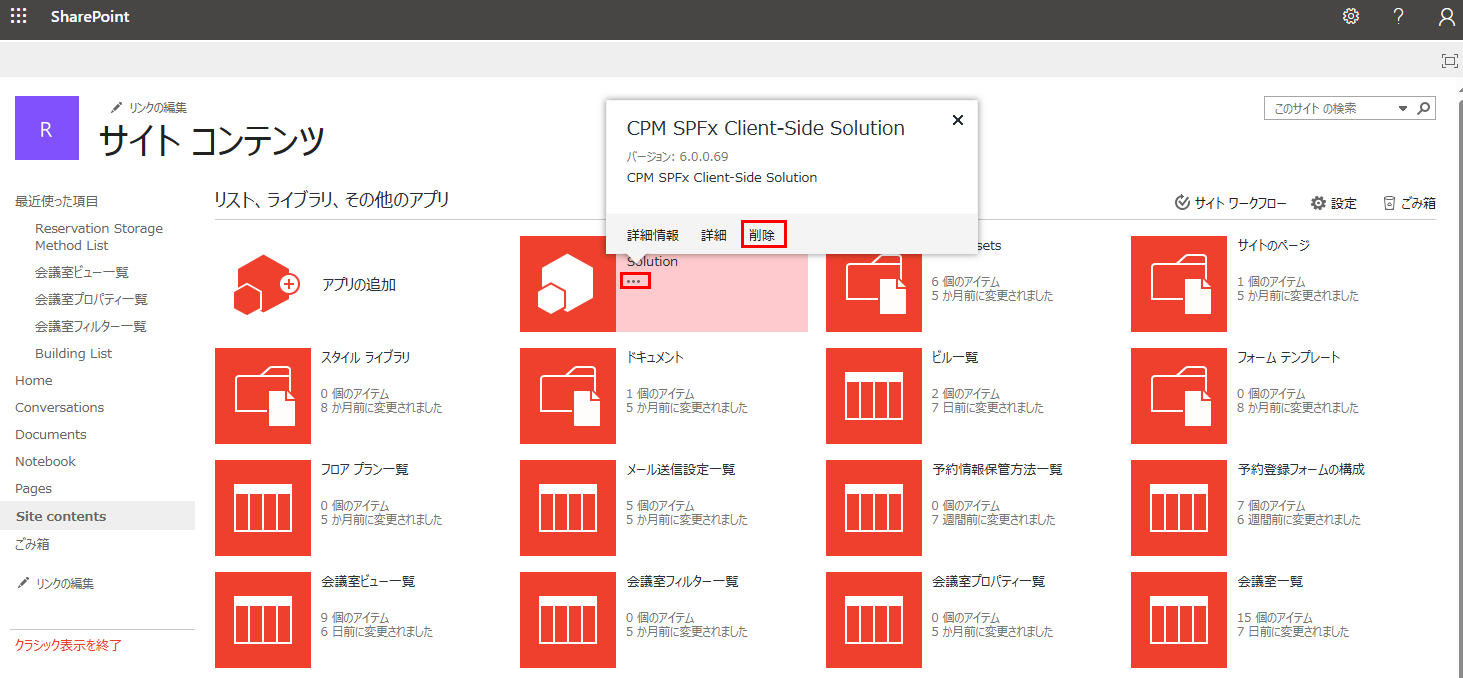This screenshot has width=1463, height=678.
Task: Select Reservation Storage Method List in sidebar
Action: pos(99,237)
